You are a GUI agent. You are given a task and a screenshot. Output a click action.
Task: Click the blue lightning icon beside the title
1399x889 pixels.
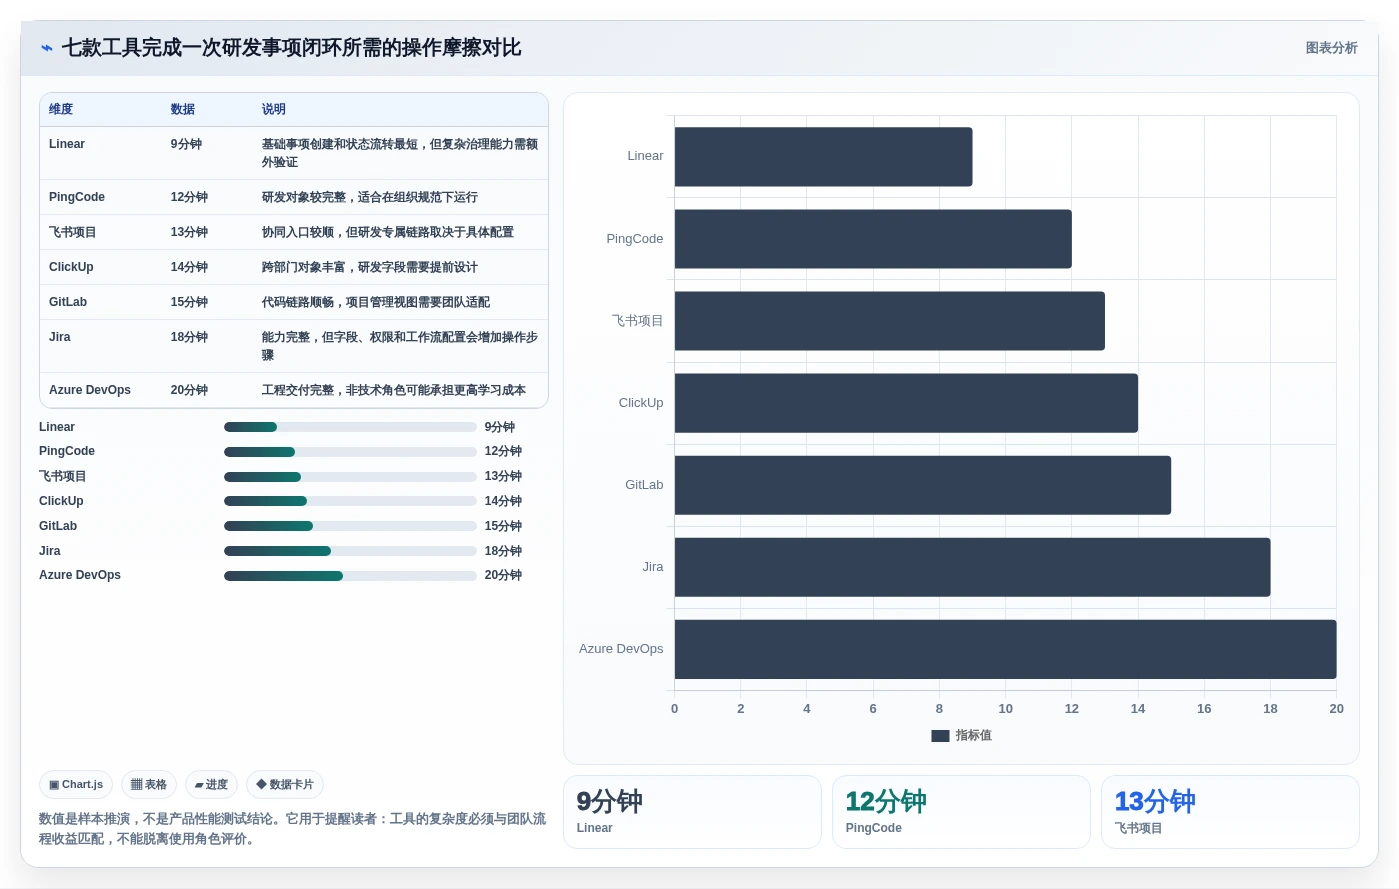[46, 48]
